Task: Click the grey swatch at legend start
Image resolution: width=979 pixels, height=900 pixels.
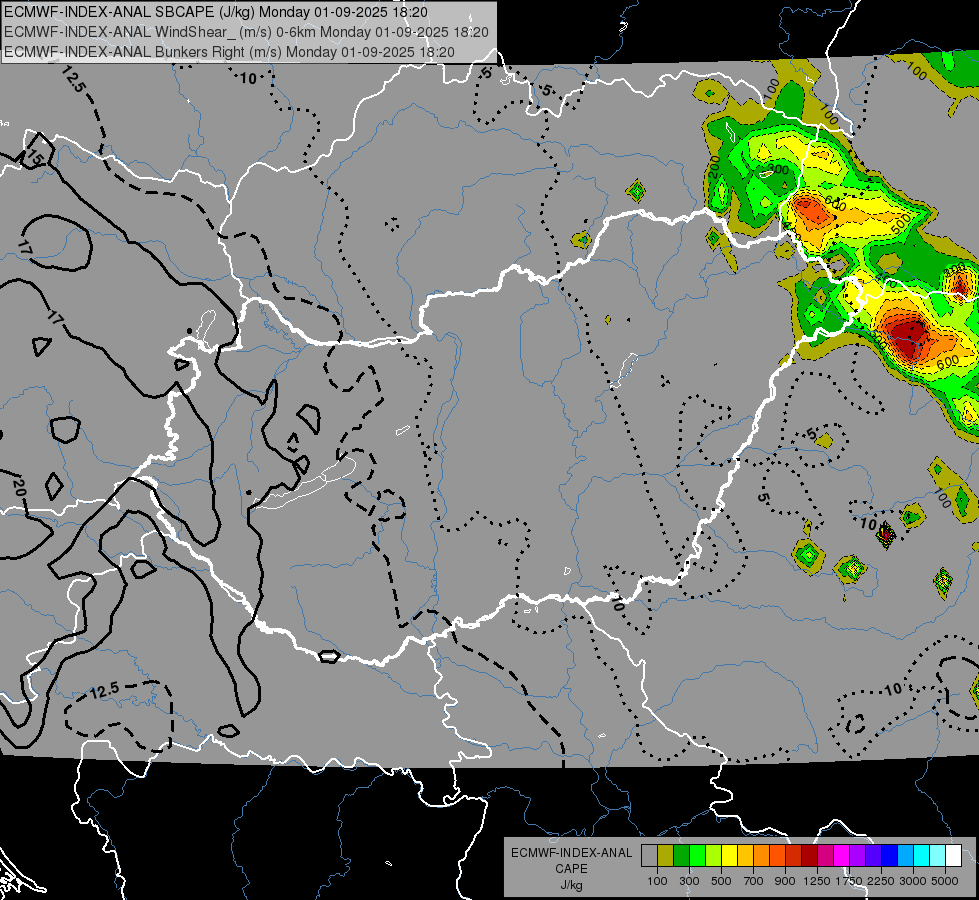Action: tap(649, 855)
